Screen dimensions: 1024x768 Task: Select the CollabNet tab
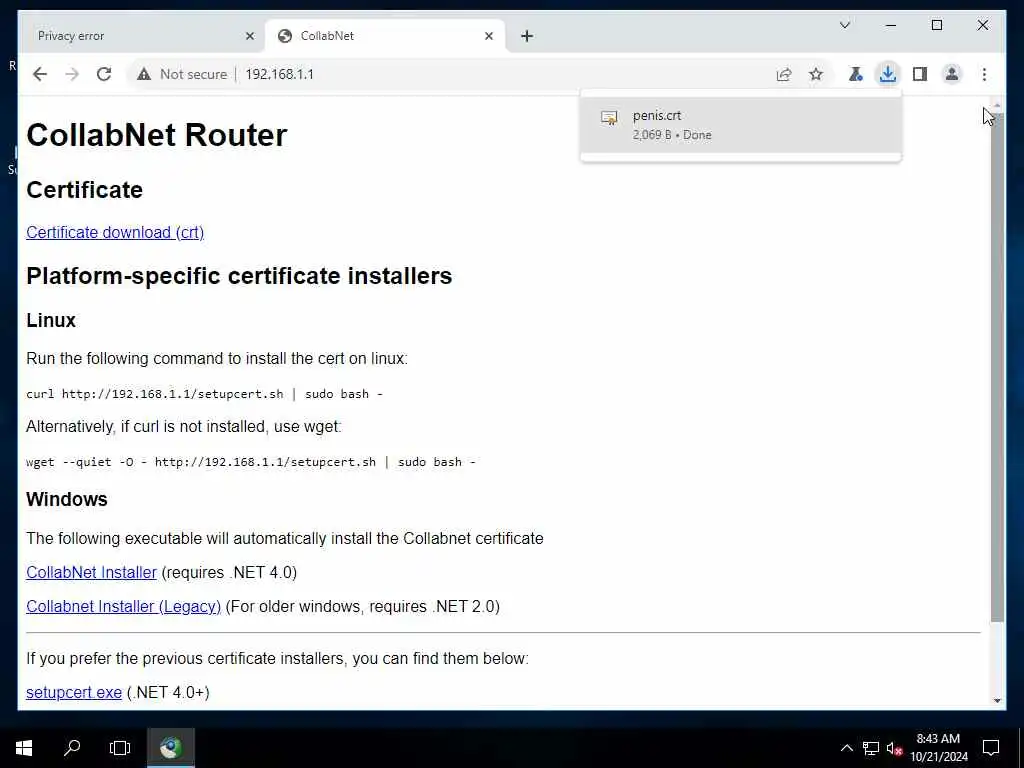tap(384, 36)
